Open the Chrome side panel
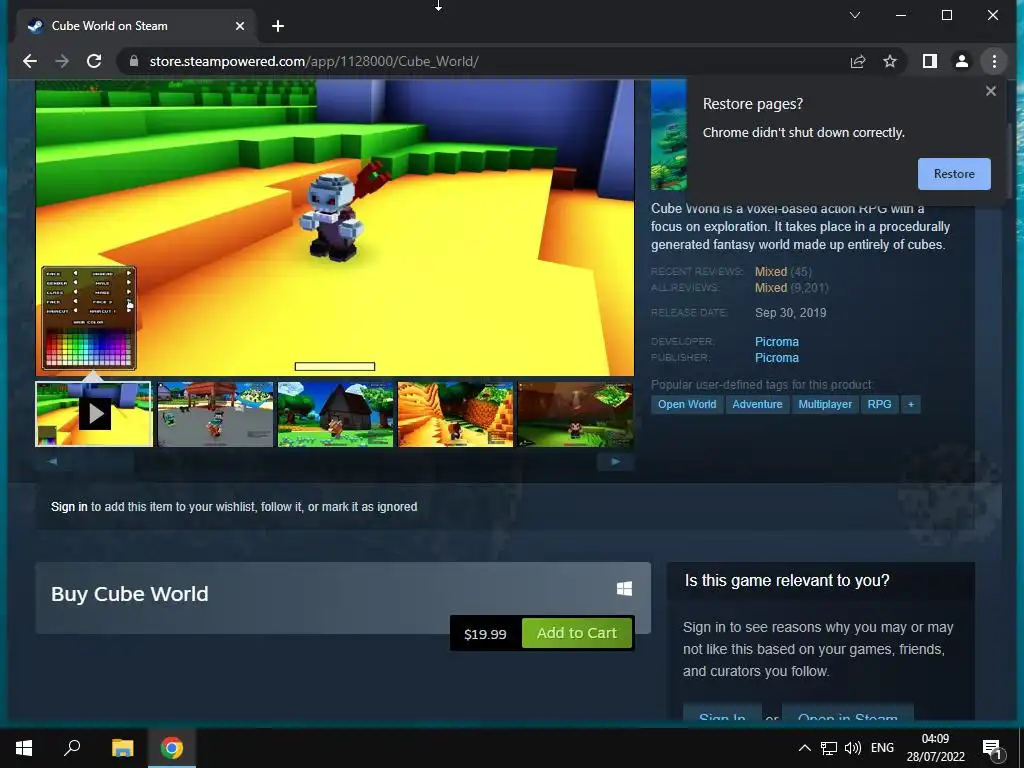The image size is (1024, 768). point(929,61)
